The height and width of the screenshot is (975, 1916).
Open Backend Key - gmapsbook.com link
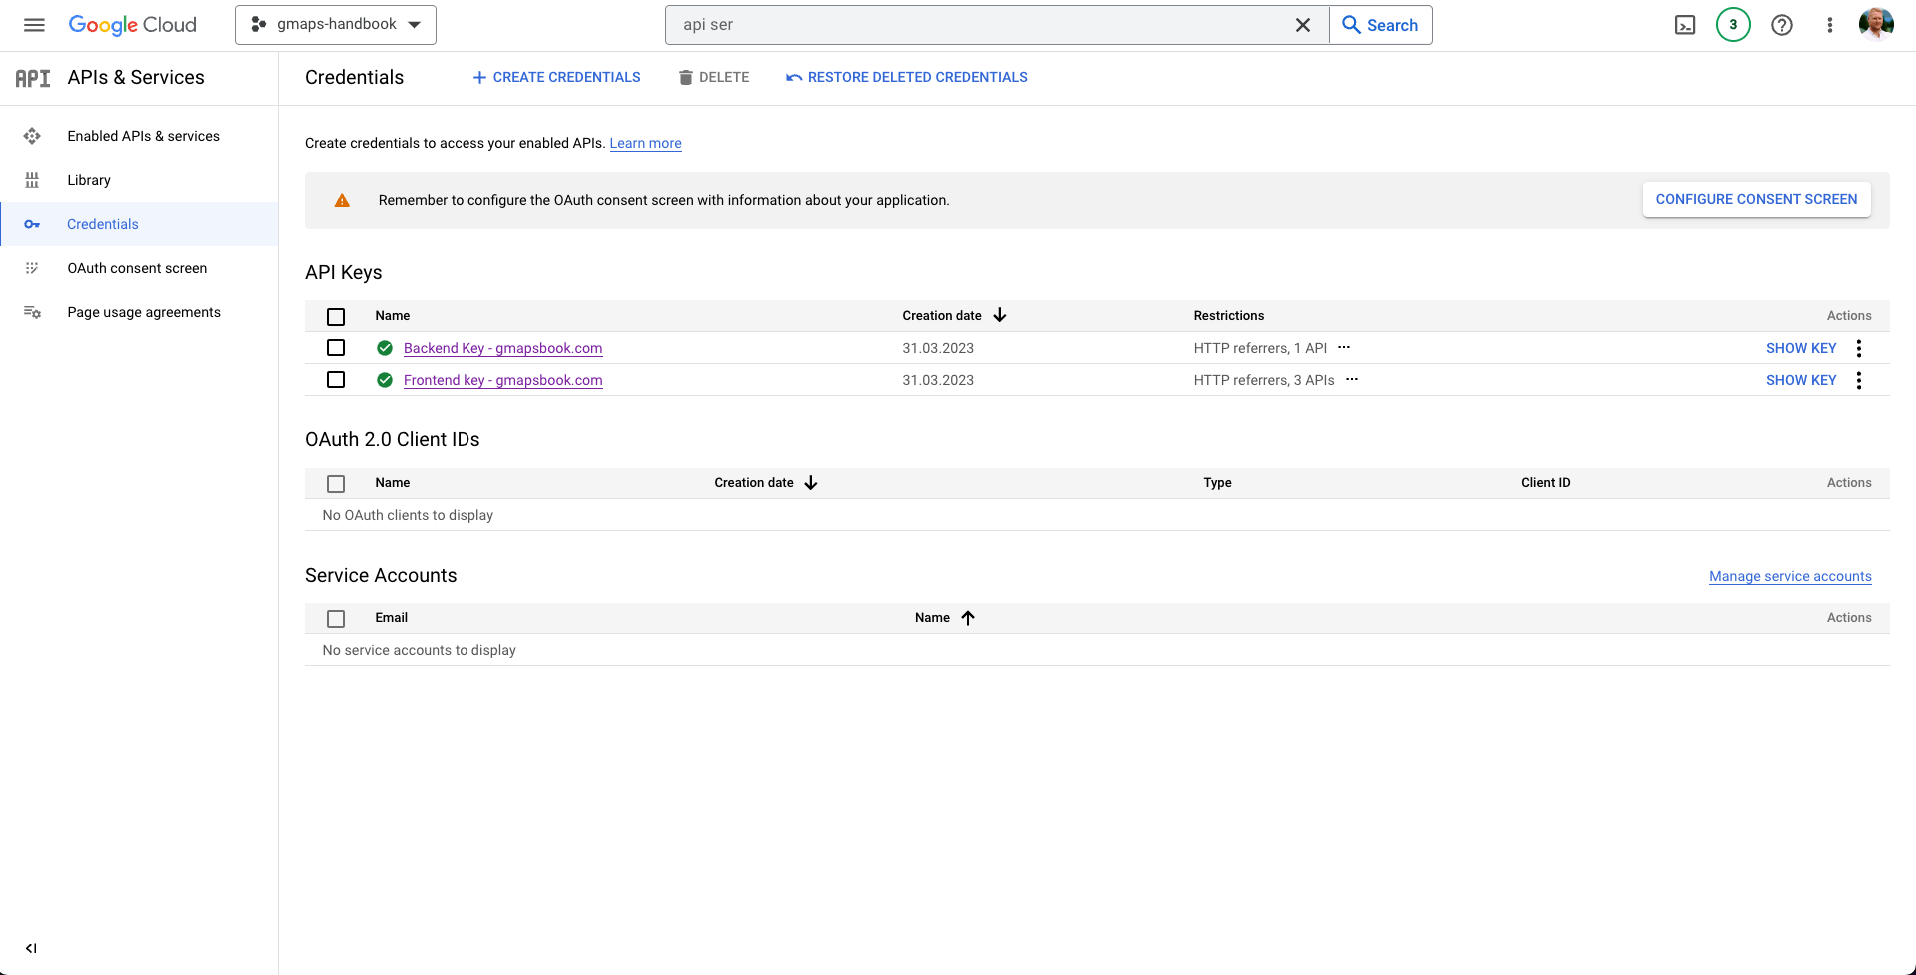503,348
